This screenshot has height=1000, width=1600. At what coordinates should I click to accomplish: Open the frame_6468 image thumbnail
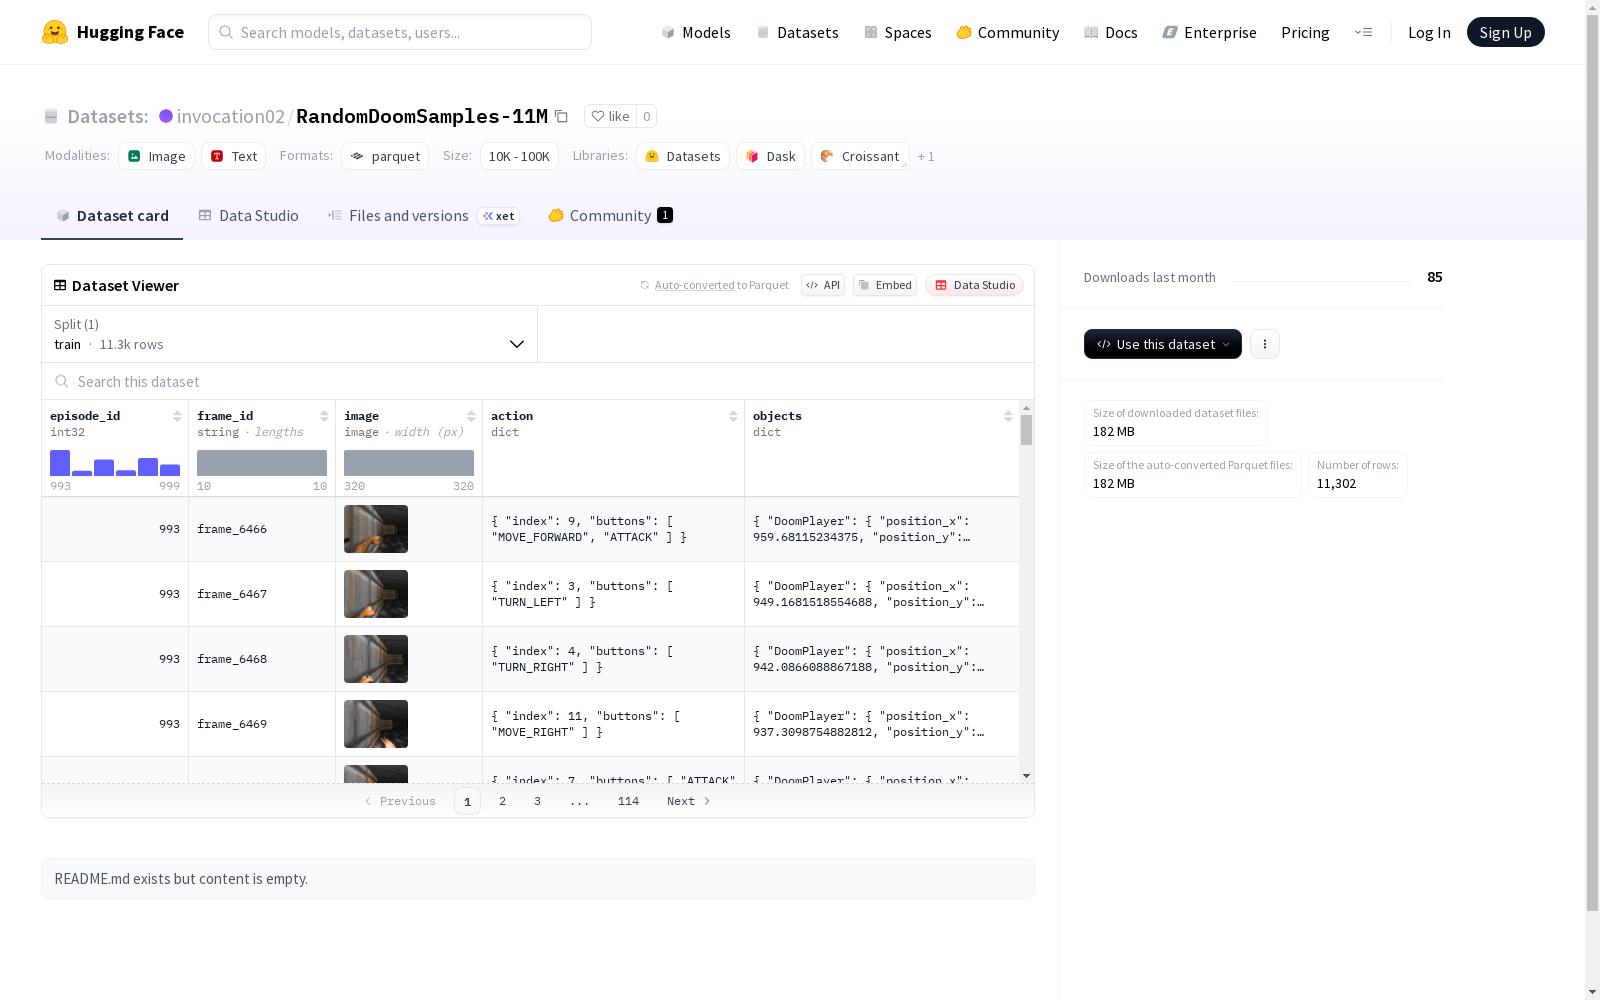click(376, 659)
